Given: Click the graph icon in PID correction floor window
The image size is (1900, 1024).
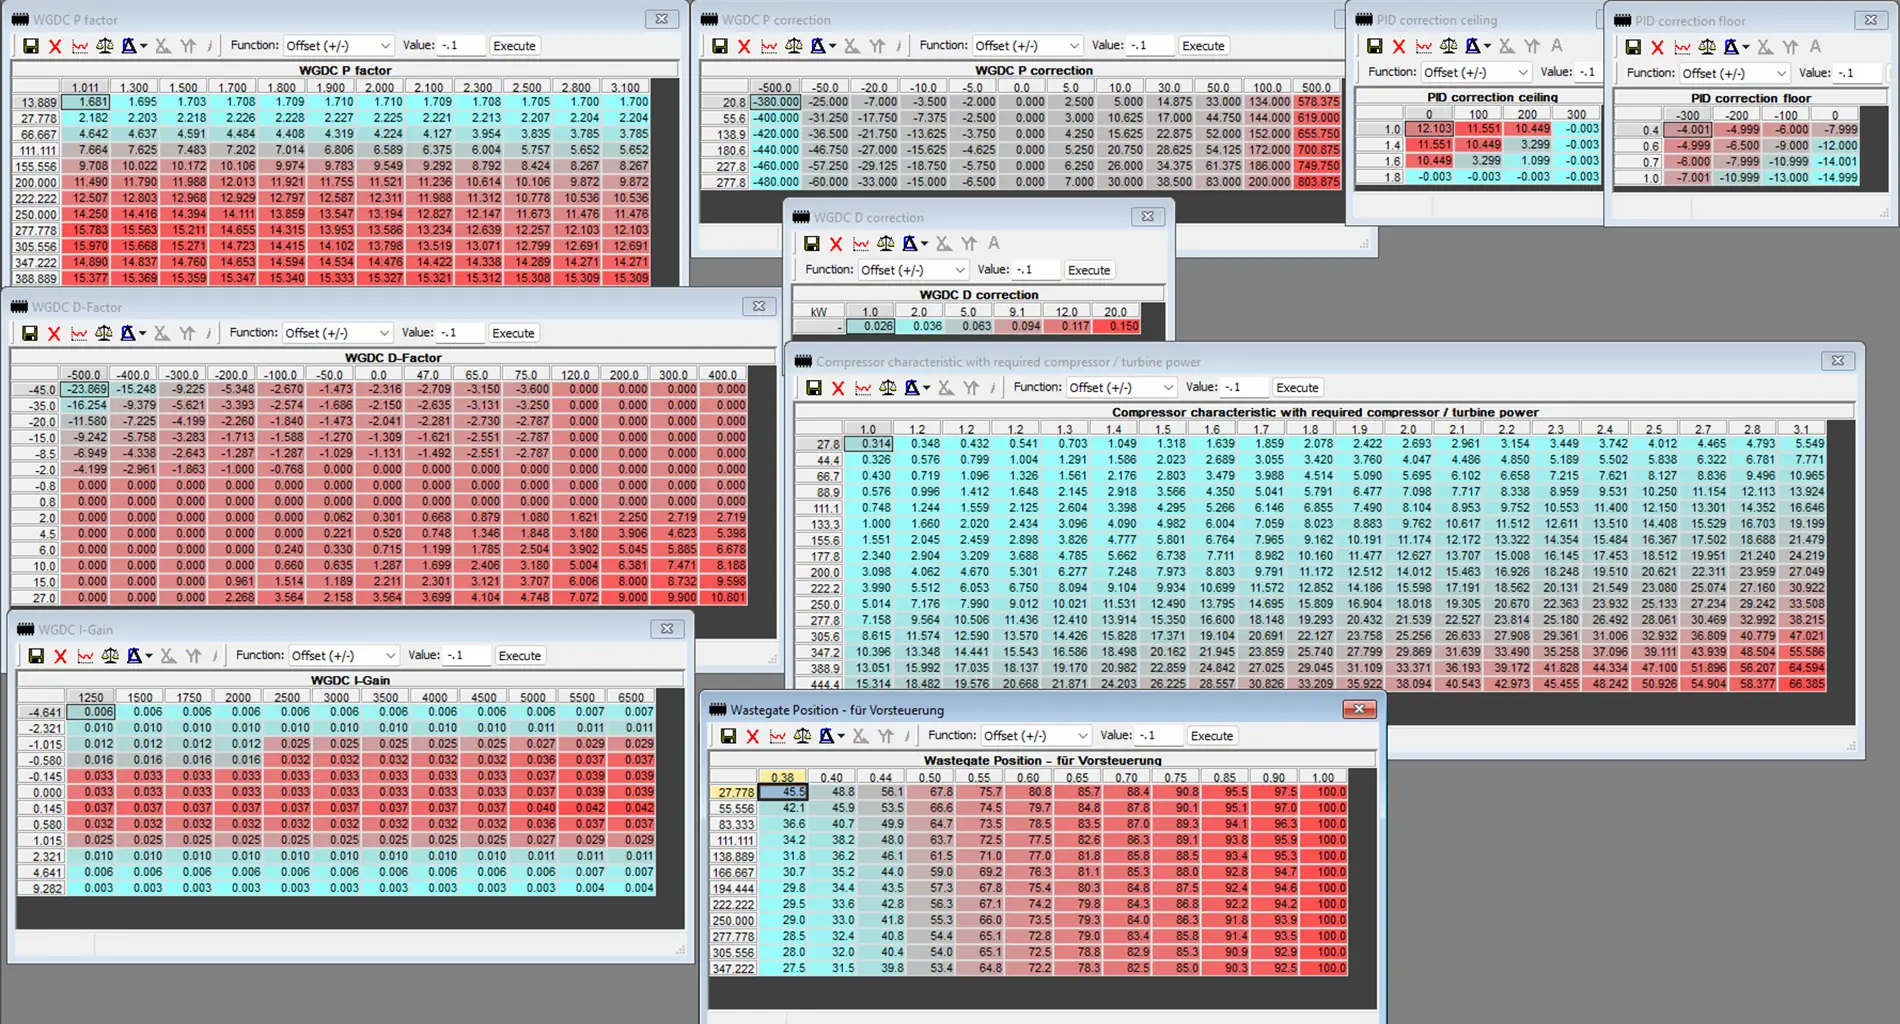Looking at the screenshot, I should (x=1682, y=47).
